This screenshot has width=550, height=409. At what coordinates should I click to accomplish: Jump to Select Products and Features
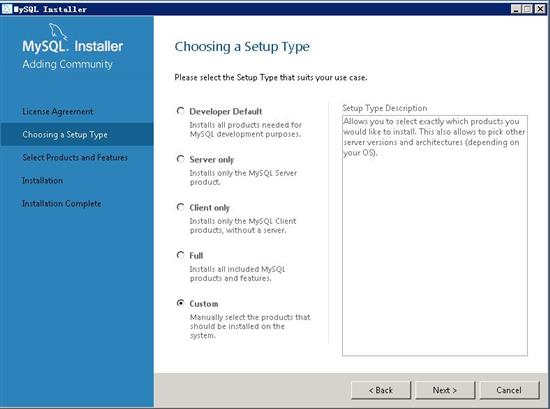[x=75, y=157]
